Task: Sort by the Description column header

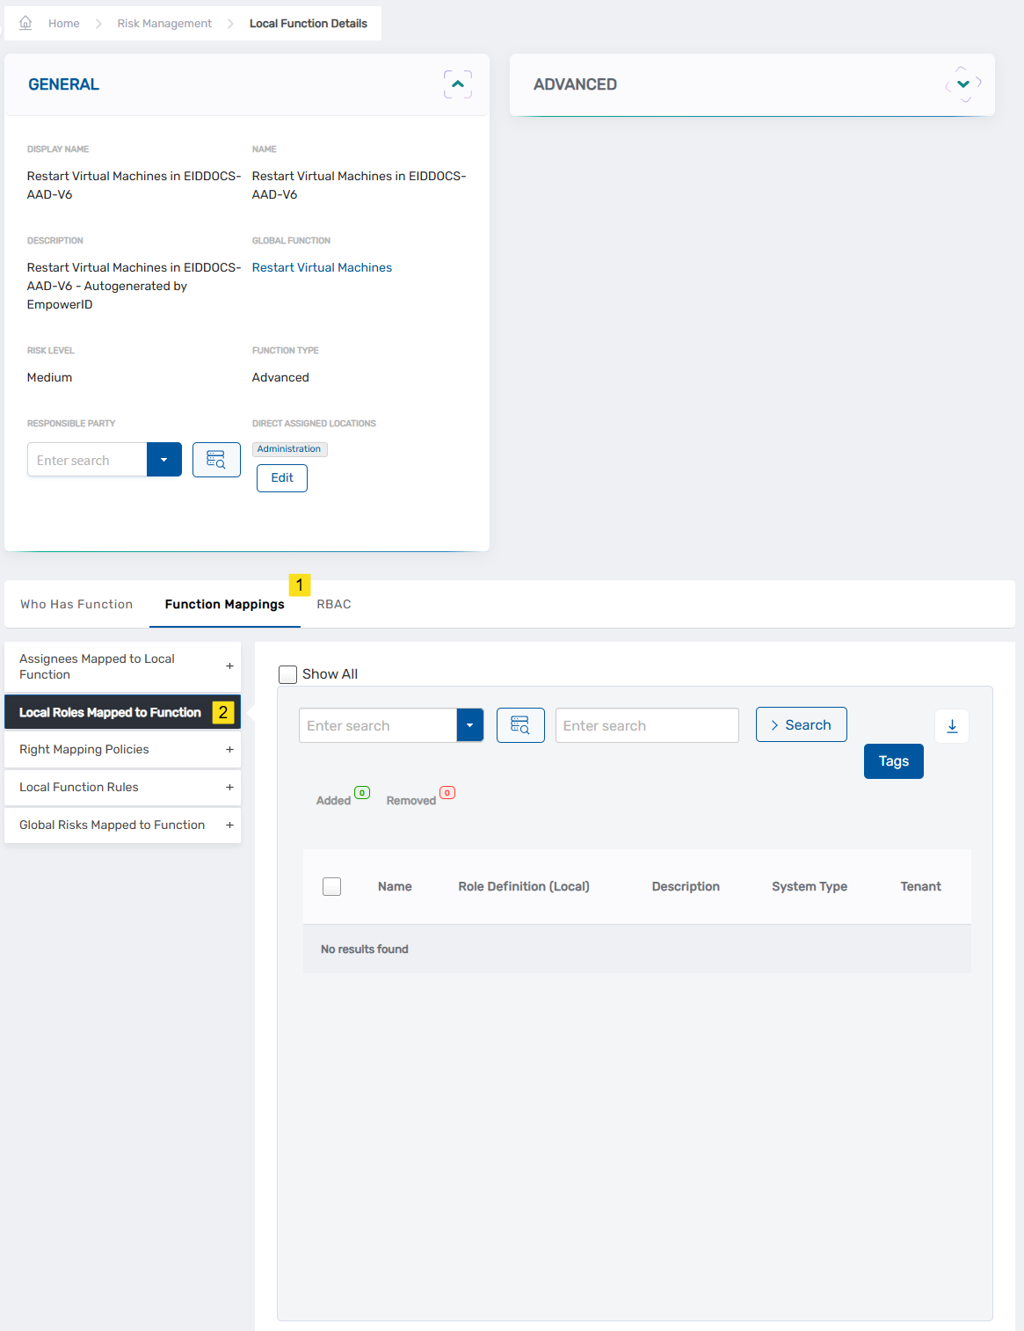Action: click(x=686, y=886)
